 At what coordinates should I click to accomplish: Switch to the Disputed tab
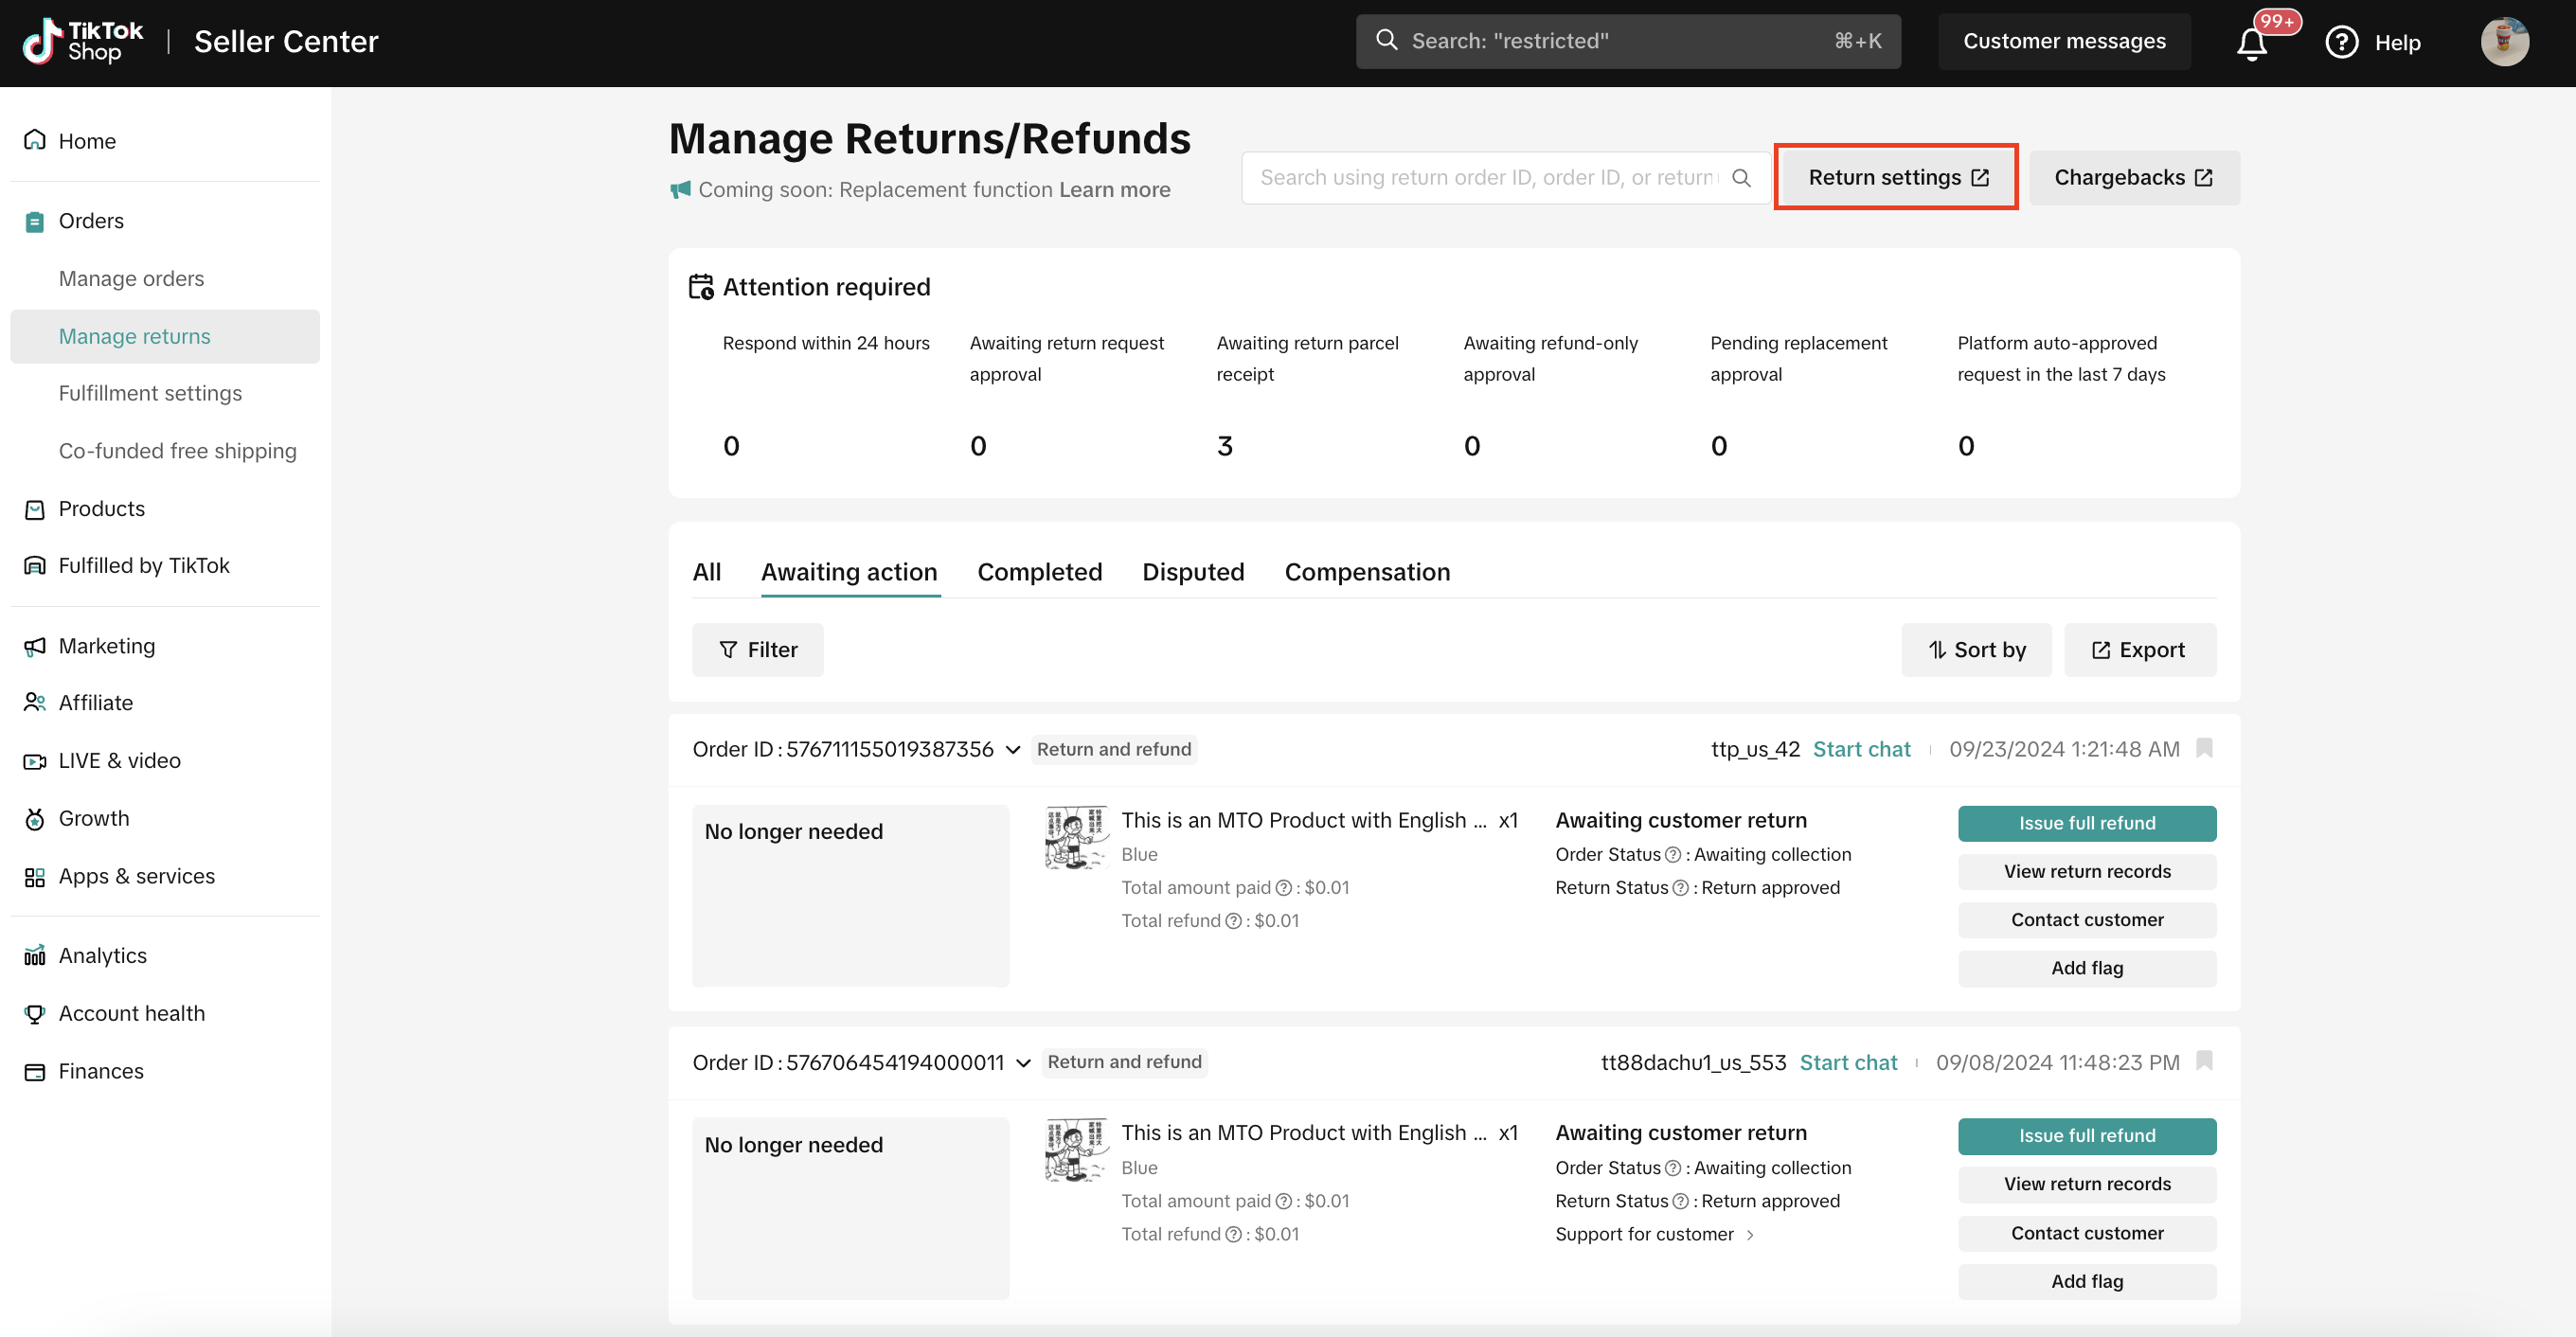(1193, 572)
